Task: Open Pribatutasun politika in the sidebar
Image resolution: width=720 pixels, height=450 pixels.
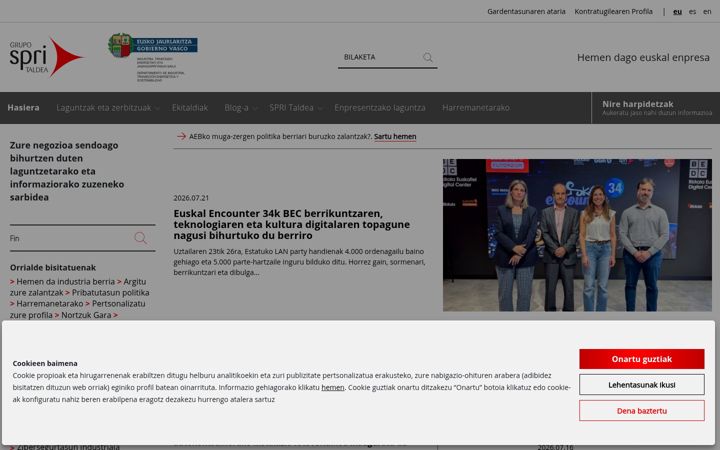Action: (x=111, y=292)
